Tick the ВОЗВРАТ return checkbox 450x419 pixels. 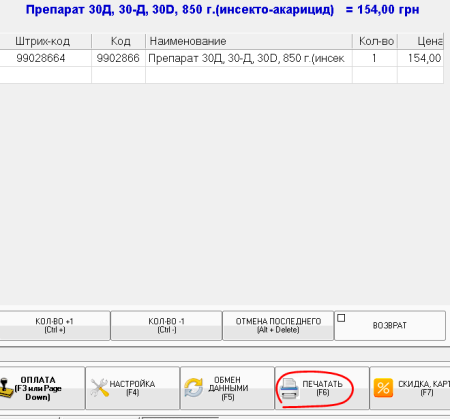341,318
